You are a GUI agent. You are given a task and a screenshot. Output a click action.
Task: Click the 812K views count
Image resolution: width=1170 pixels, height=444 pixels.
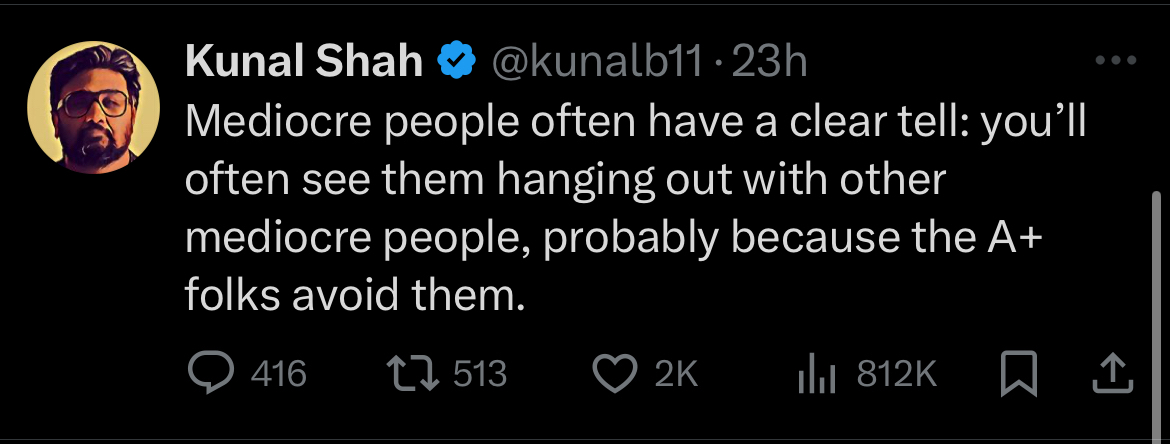[x=897, y=375]
